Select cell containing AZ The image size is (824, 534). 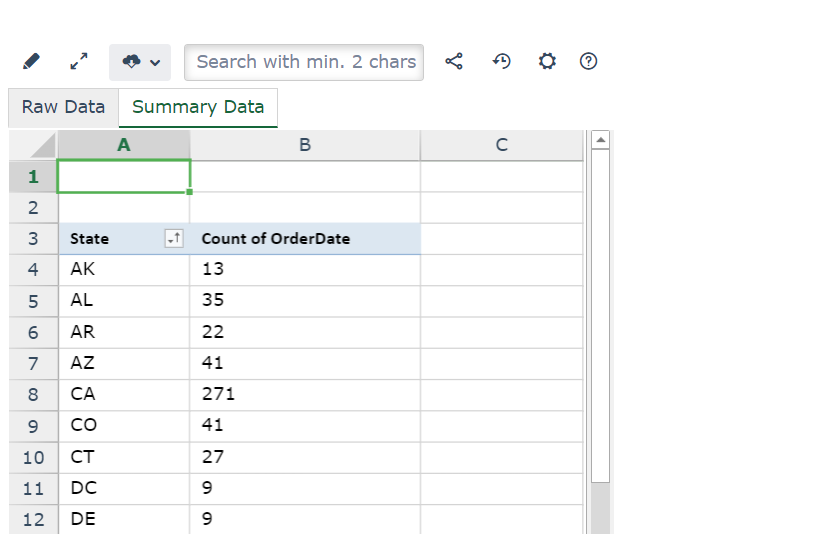pos(123,363)
